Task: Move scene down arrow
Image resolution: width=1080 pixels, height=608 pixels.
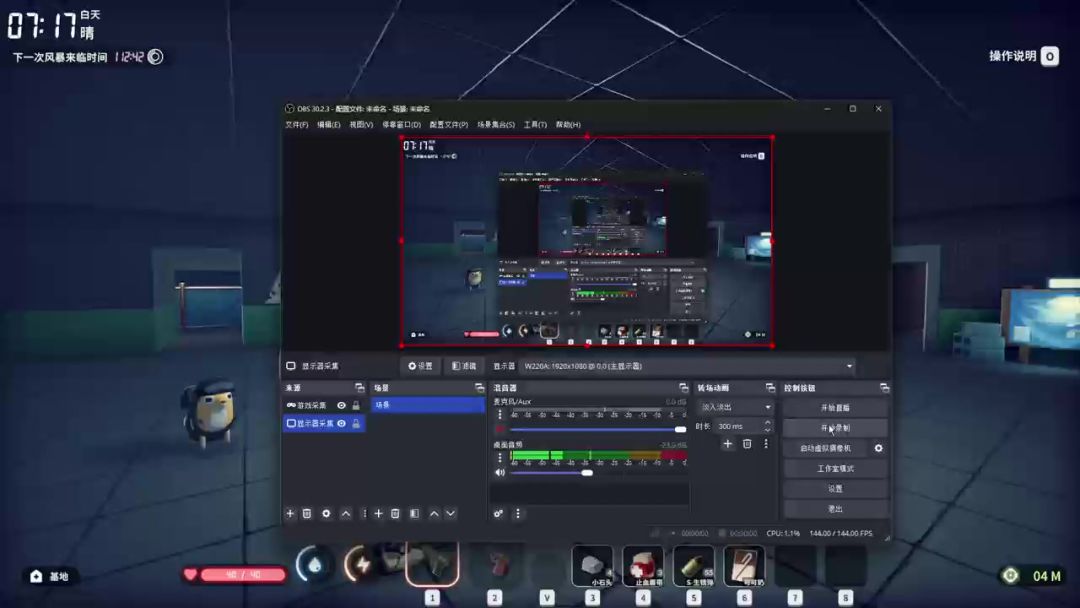Action: pos(450,514)
